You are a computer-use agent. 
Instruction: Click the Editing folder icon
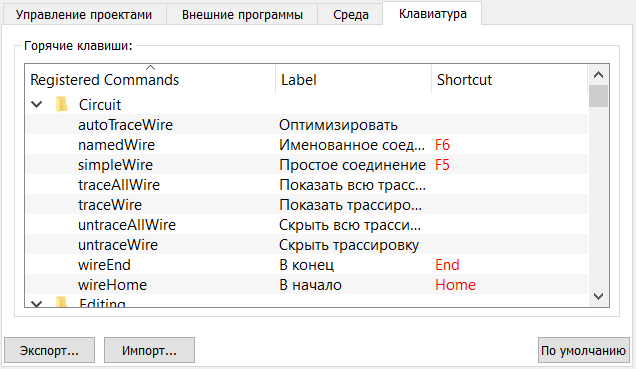coord(62,302)
